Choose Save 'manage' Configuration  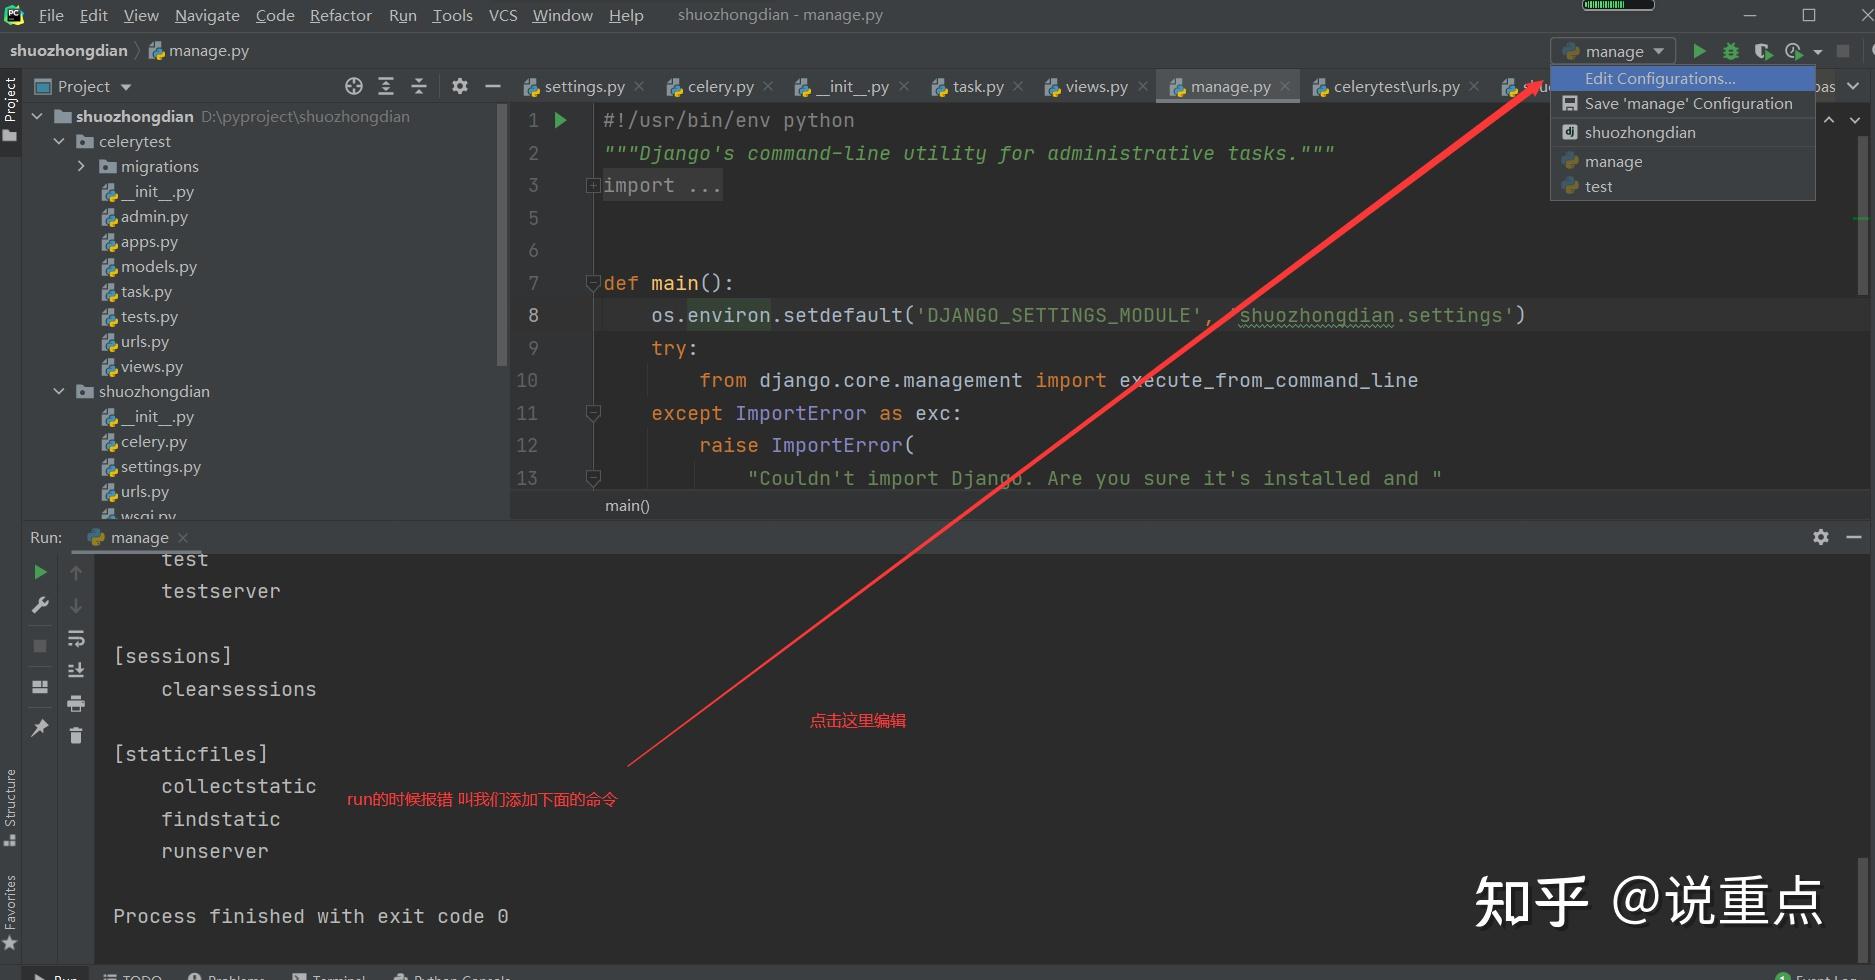point(1683,103)
